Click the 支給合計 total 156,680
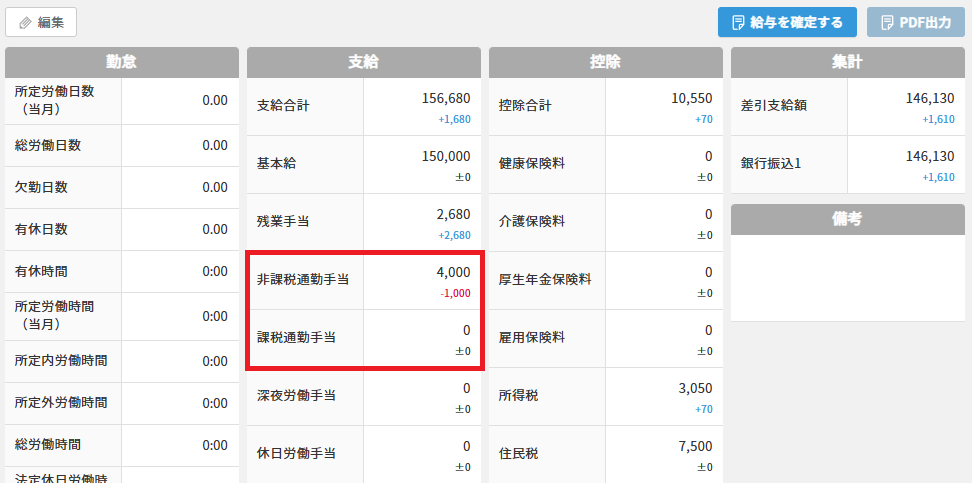The width and height of the screenshot is (972, 483). point(446,98)
